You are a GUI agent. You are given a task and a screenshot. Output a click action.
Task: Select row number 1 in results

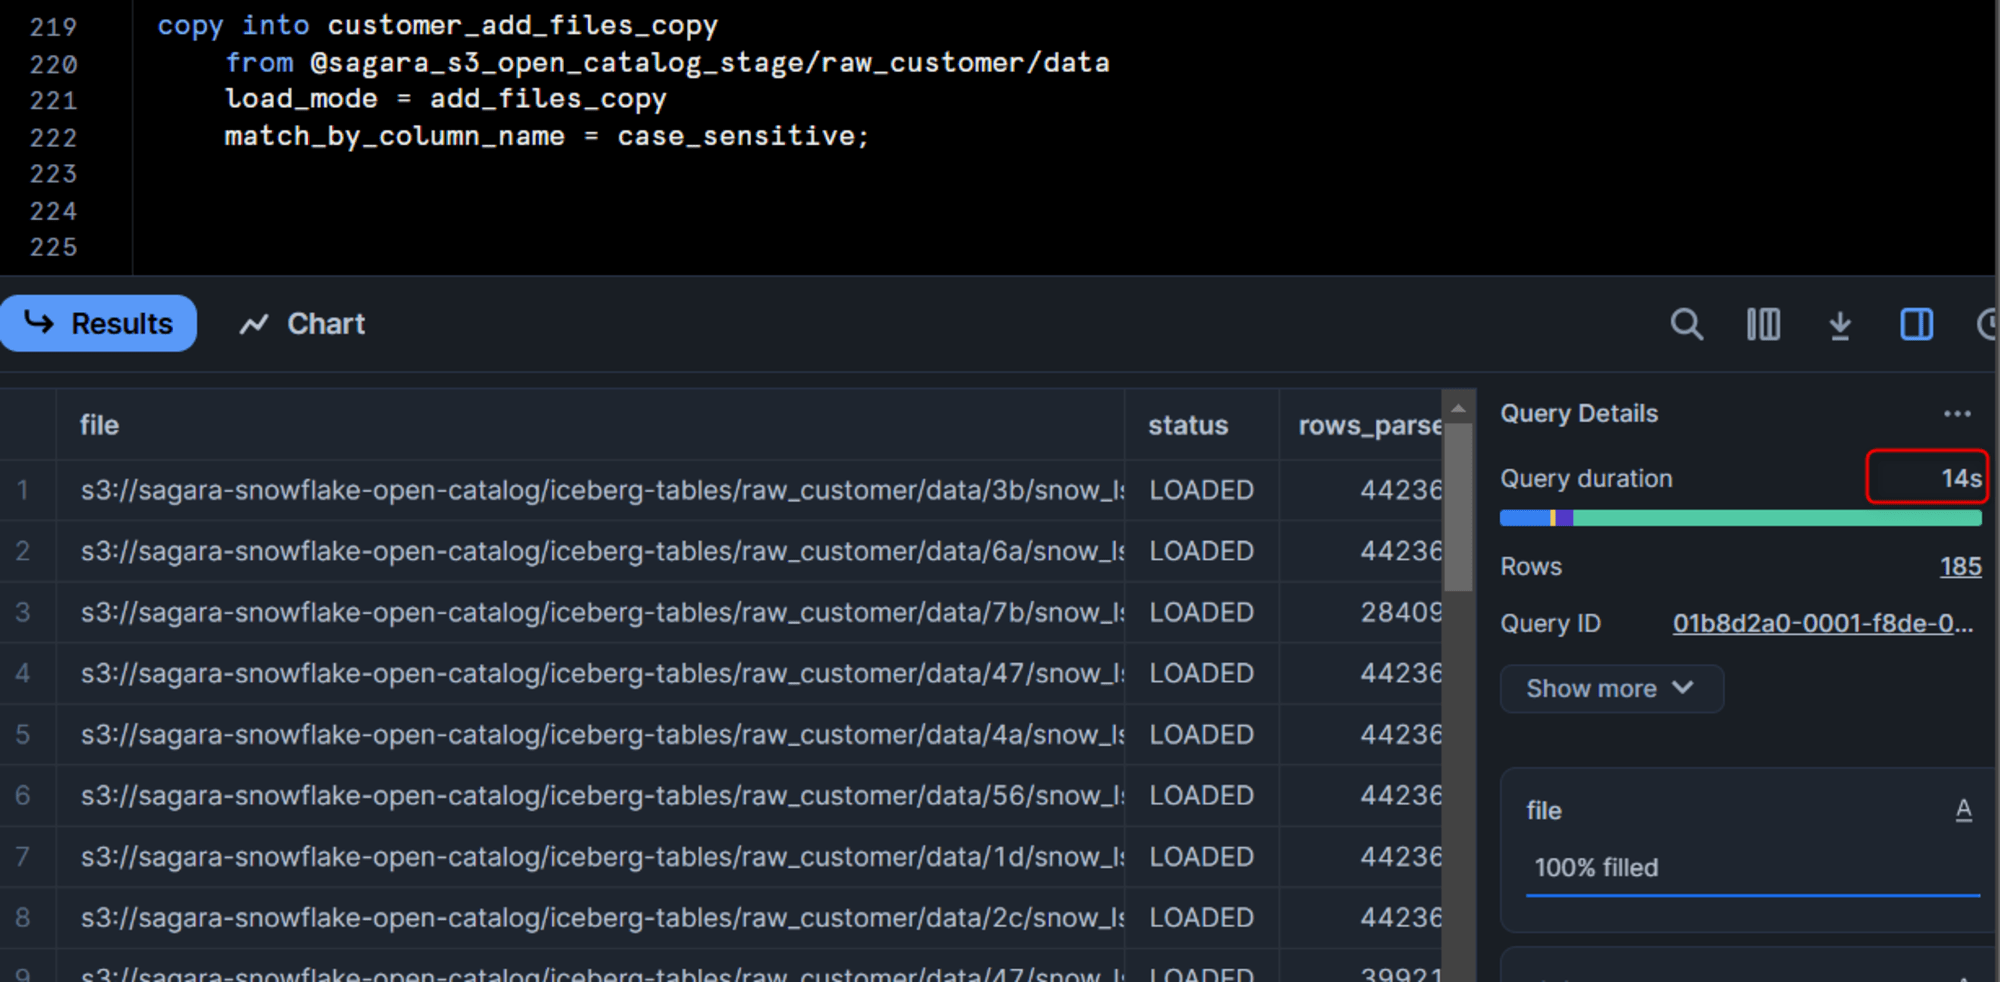pos(22,490)
